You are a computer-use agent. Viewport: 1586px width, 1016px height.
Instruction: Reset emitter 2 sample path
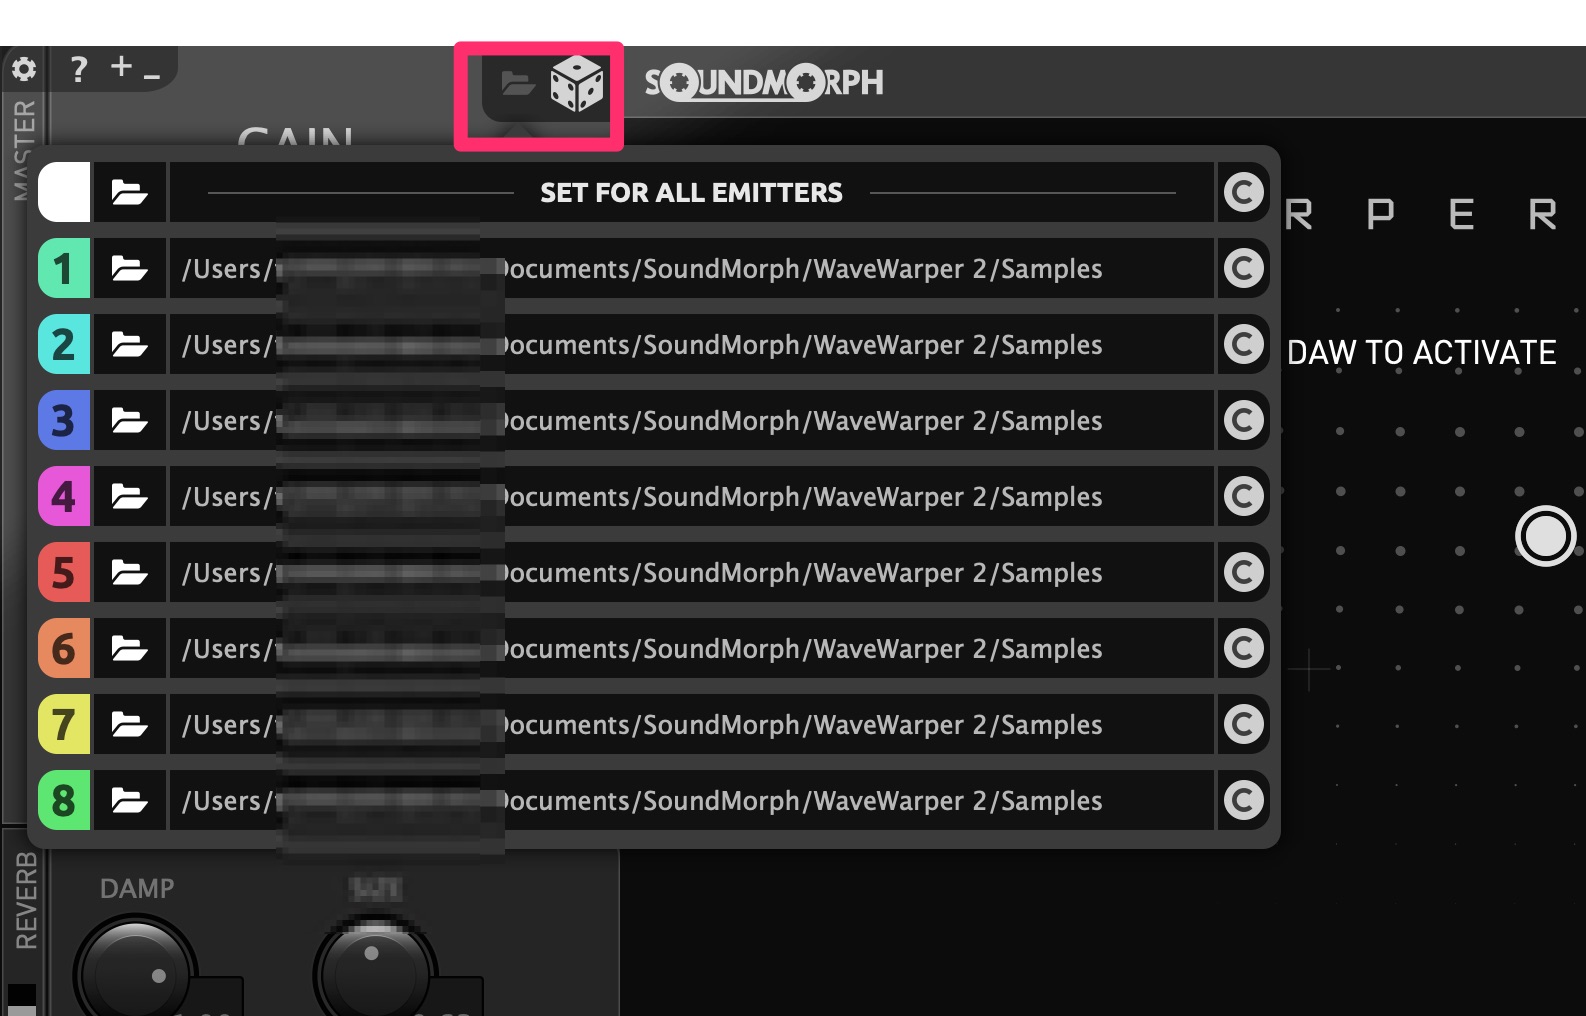click(1244, 345)
